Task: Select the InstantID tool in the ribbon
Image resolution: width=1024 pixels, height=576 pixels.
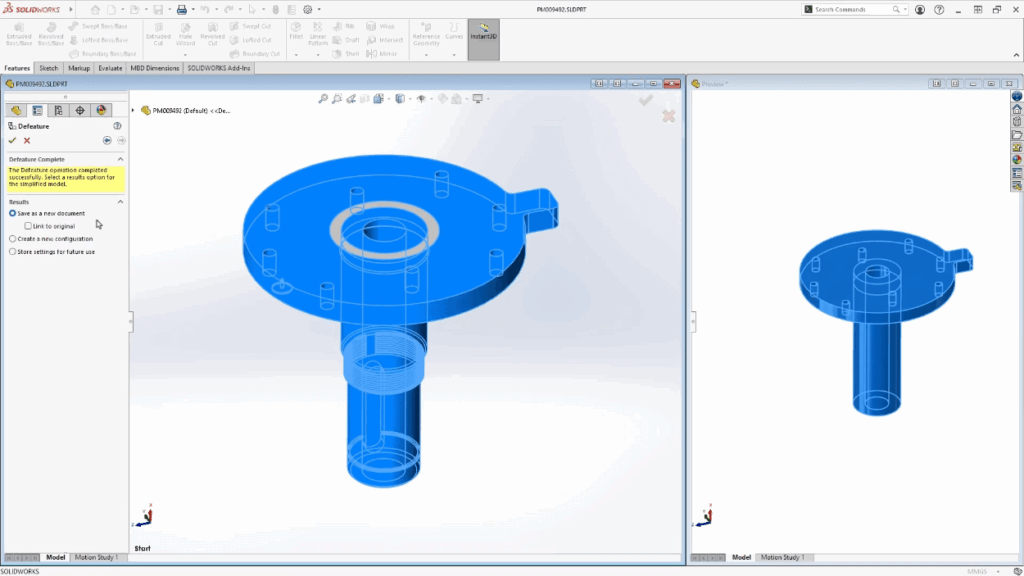Action: (483, 35)
